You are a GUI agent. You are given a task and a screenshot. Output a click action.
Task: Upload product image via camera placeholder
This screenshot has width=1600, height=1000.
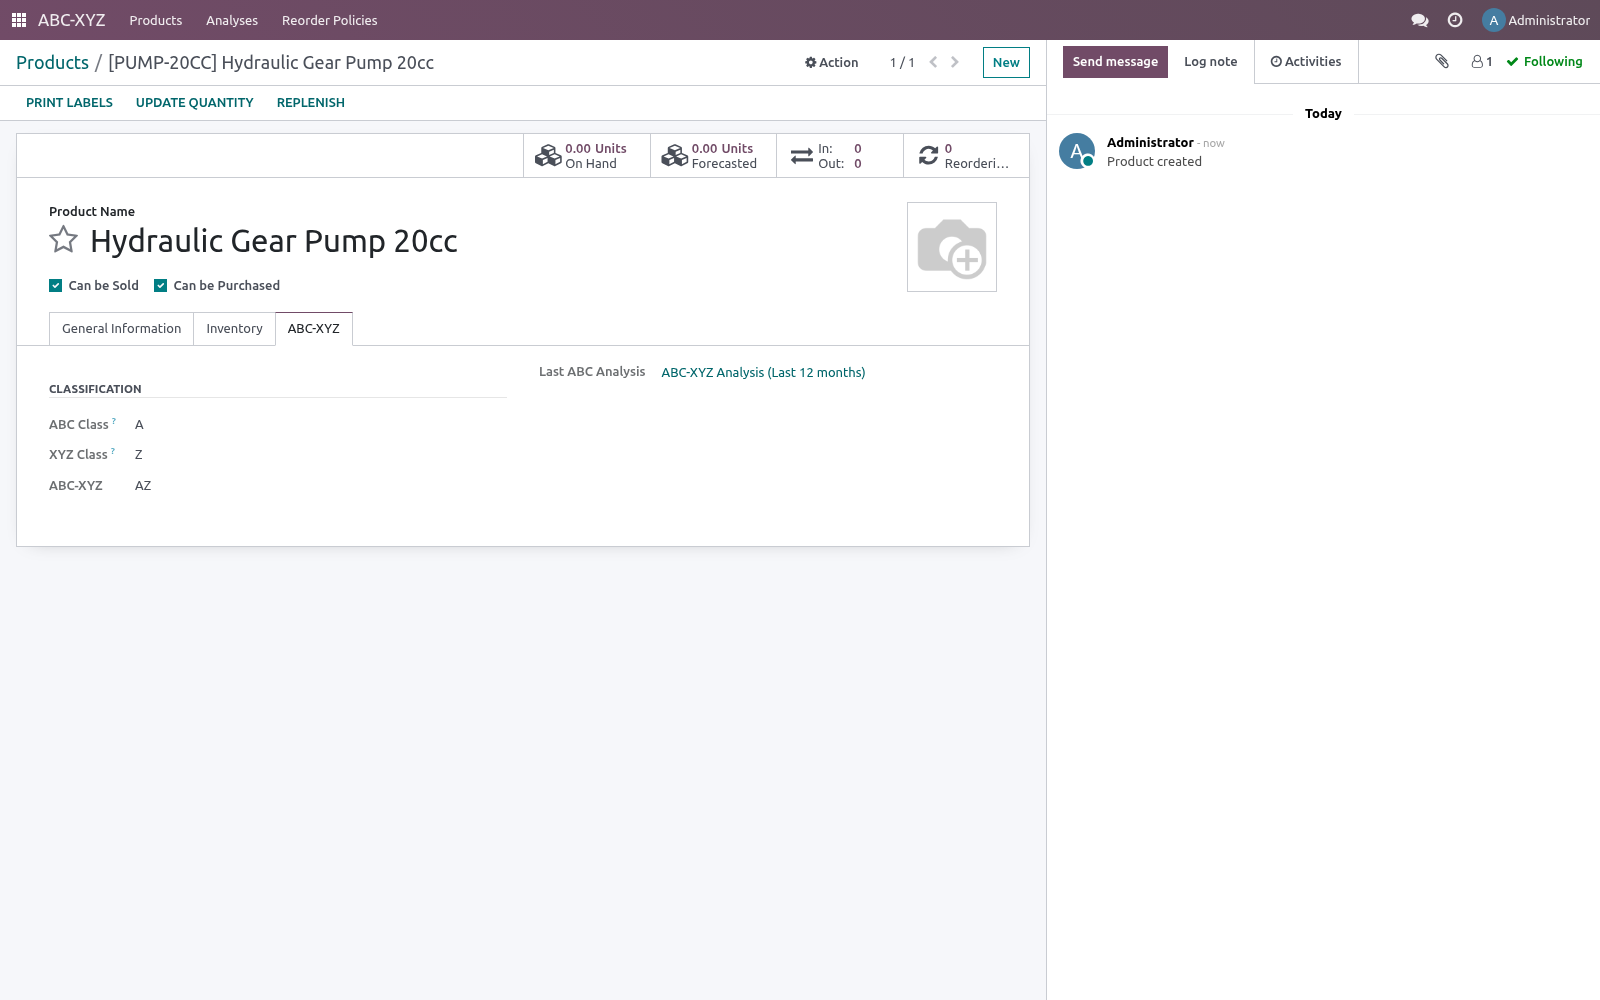coord(952,247)
